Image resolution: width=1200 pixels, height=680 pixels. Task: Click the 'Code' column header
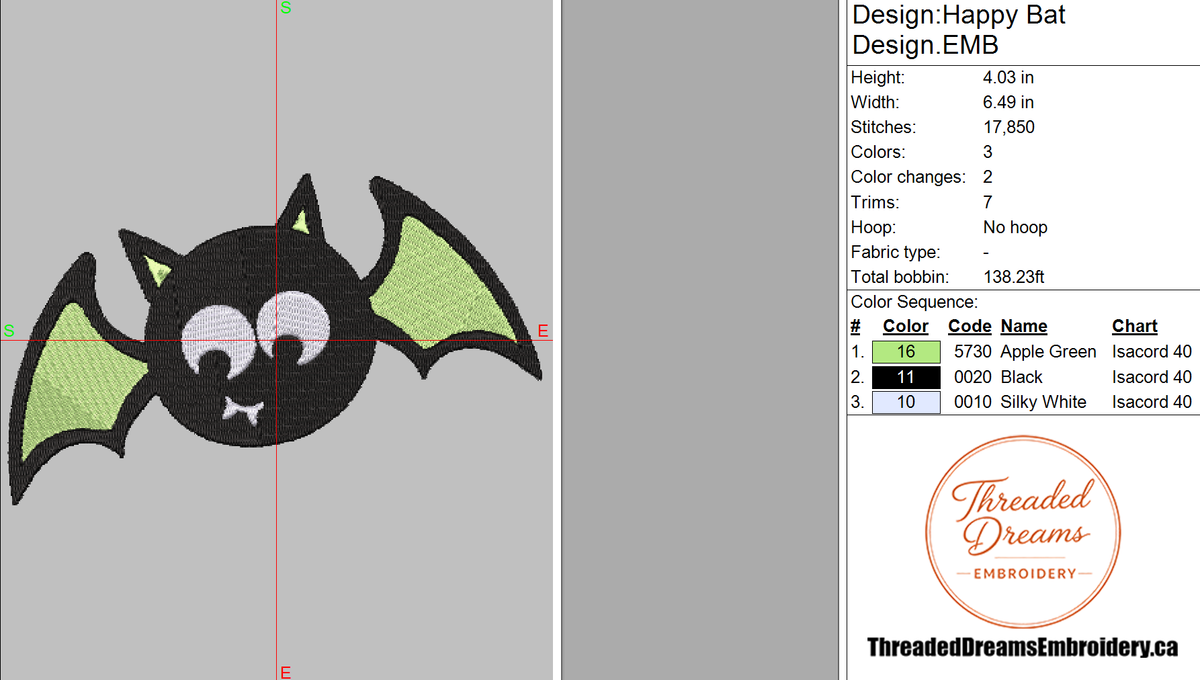coord(970,326)
